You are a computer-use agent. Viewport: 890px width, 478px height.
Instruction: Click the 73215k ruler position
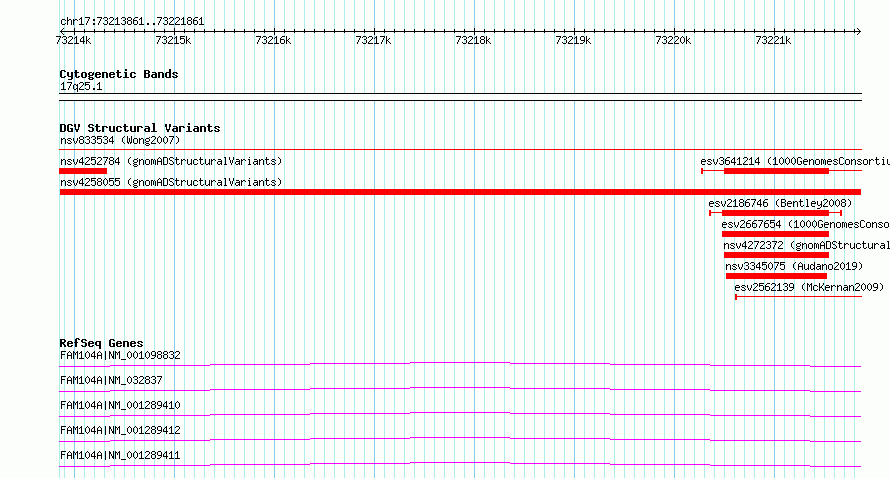click(x=173, y=40)
